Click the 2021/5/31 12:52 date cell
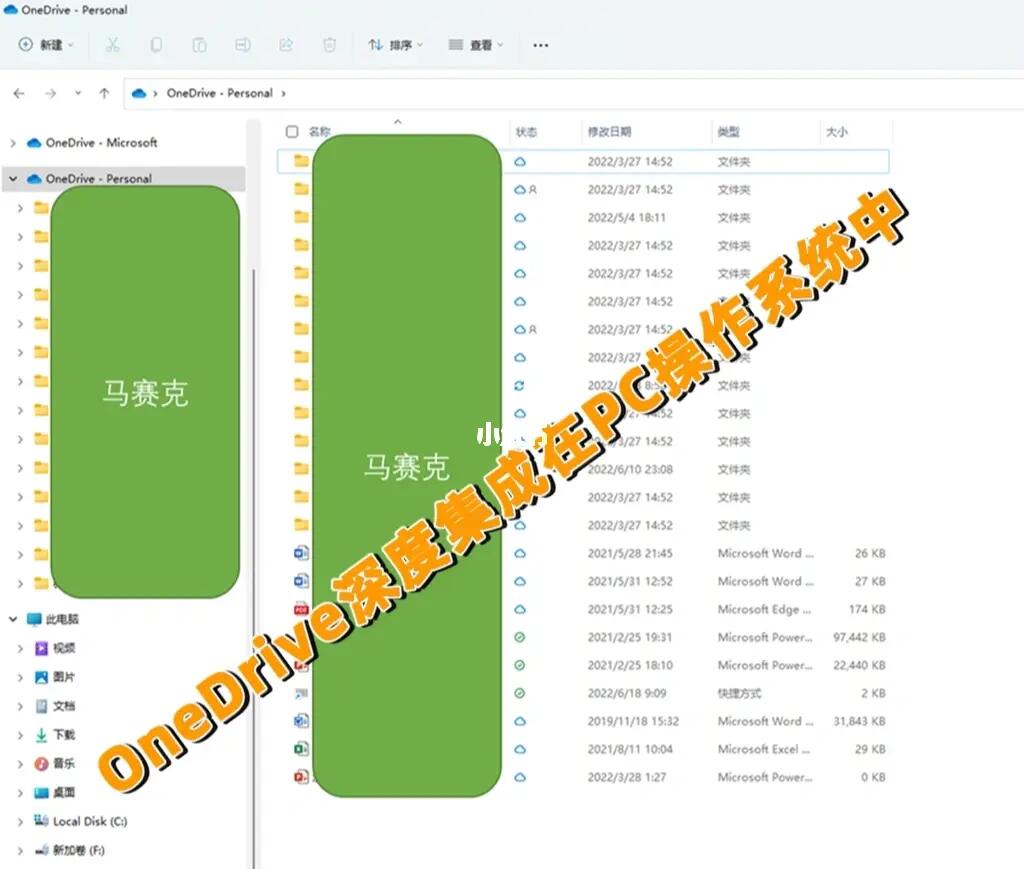1024x869 pixels. click(x=630, y=581)
